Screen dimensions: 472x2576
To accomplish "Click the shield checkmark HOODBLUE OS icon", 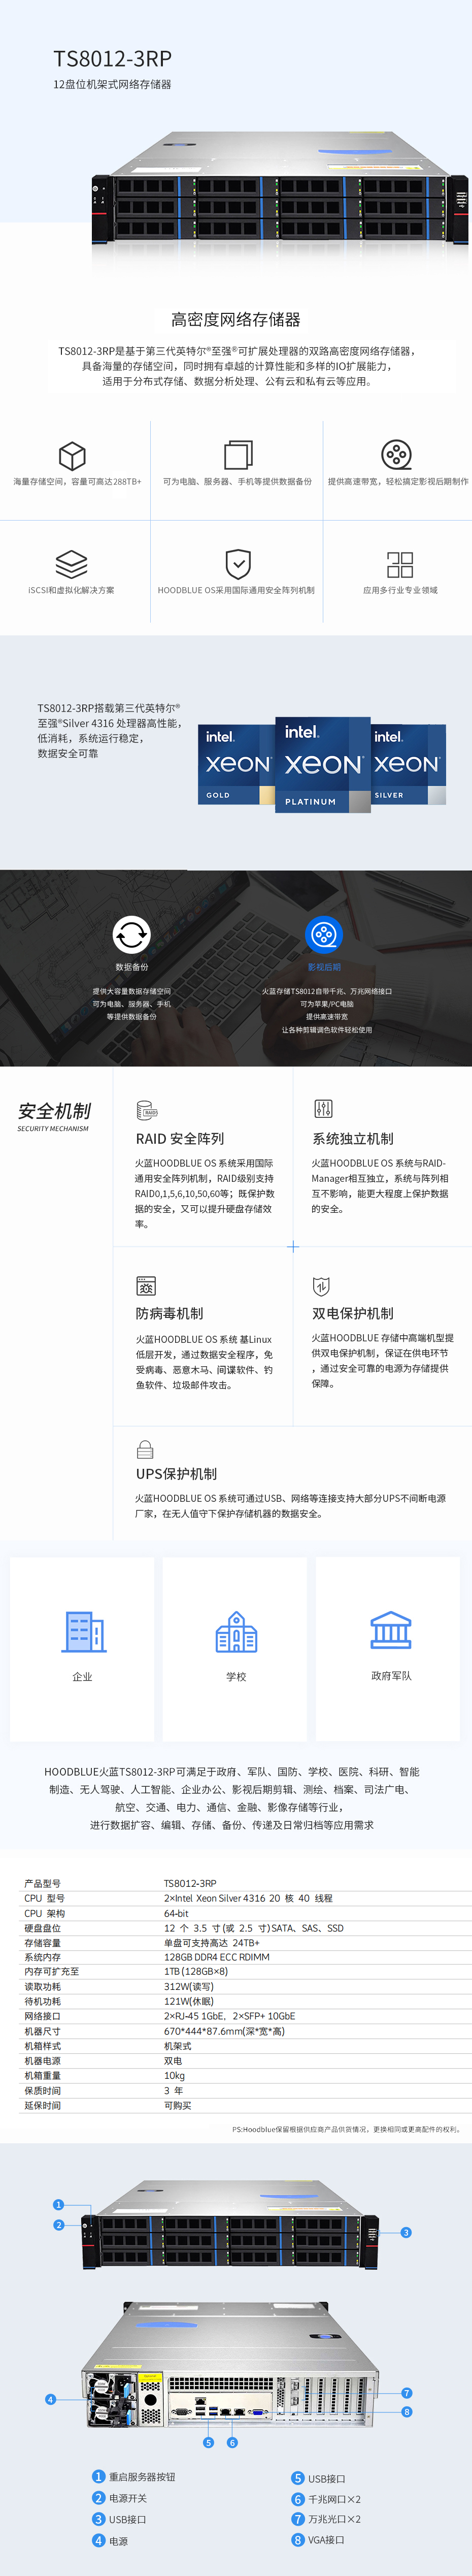I will pos(238,564).
